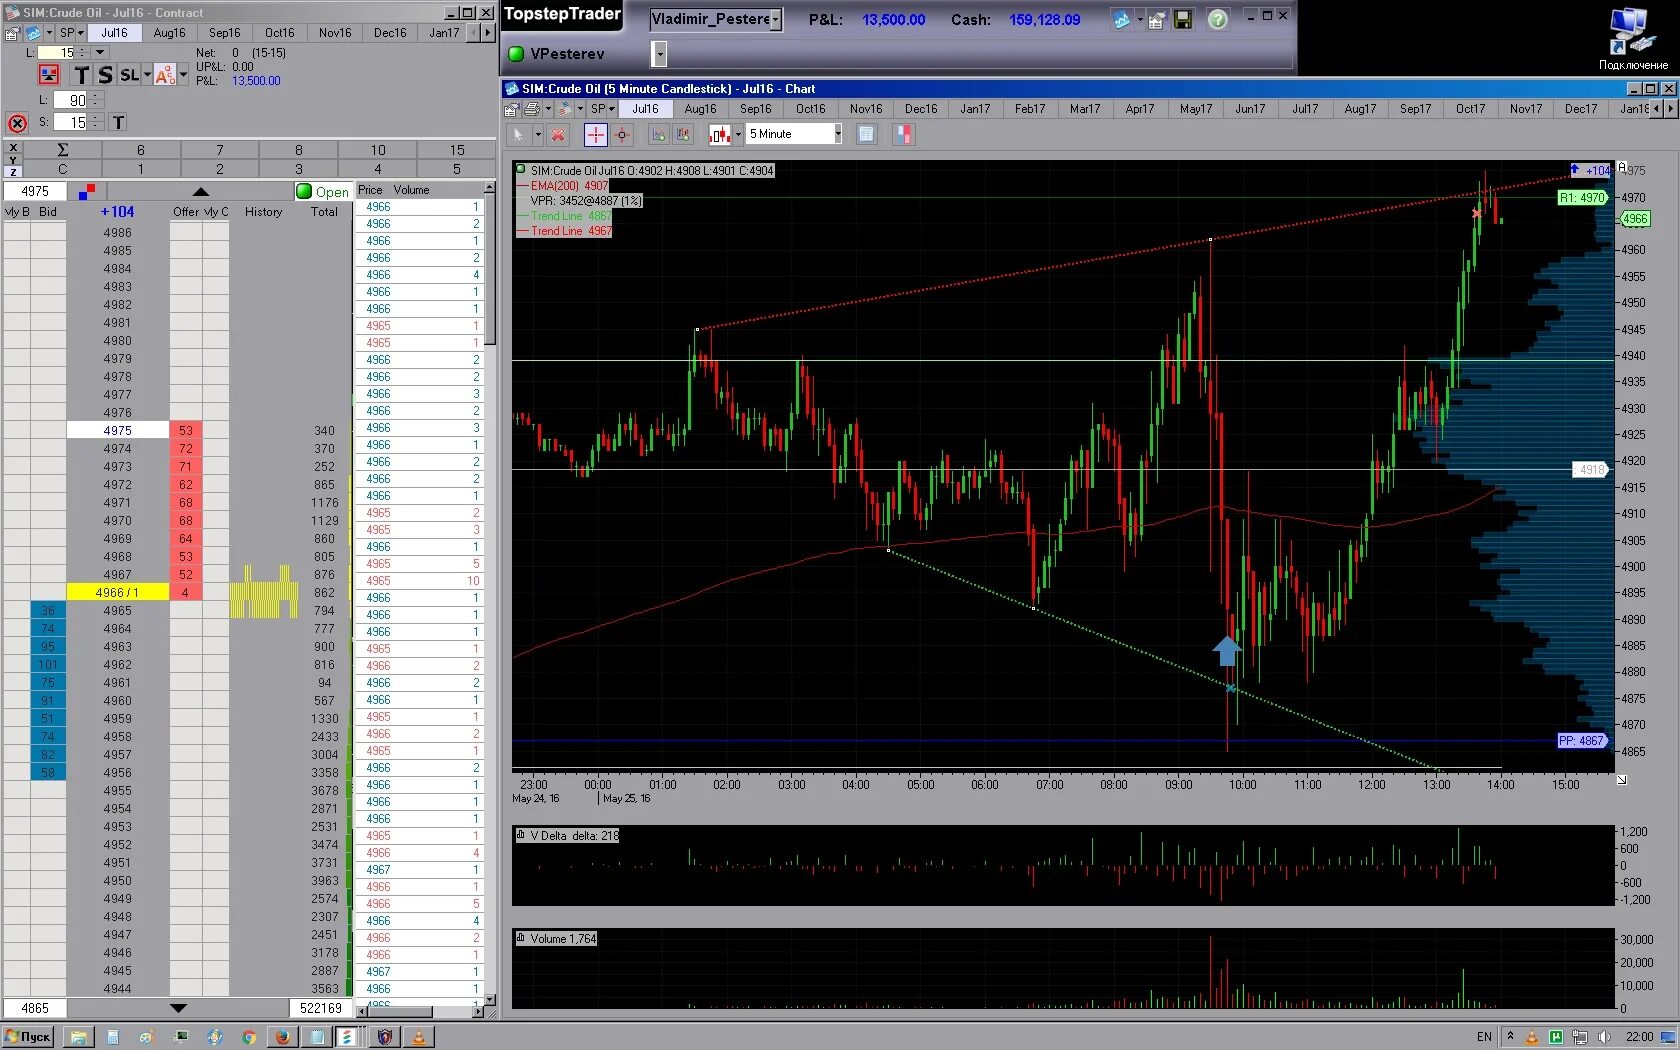Toggle the V Delta panel box icon
The width and height of the screenshot is (1680, 1050).
pos(521,835)
